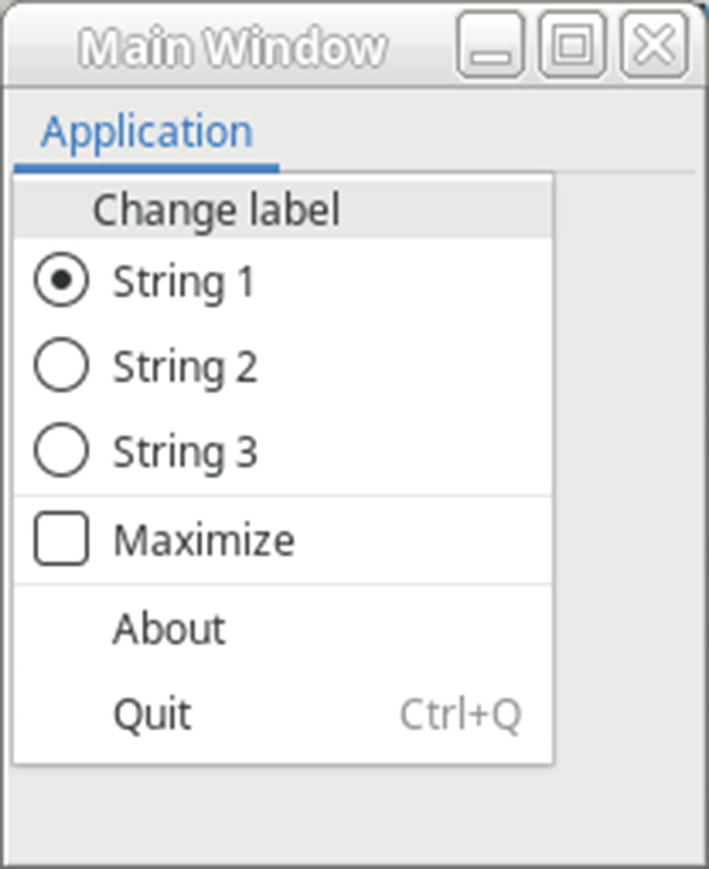Choose the String 2 text entry
The width and height of the screenshot is (709, 869).
(x=185, y=367)
